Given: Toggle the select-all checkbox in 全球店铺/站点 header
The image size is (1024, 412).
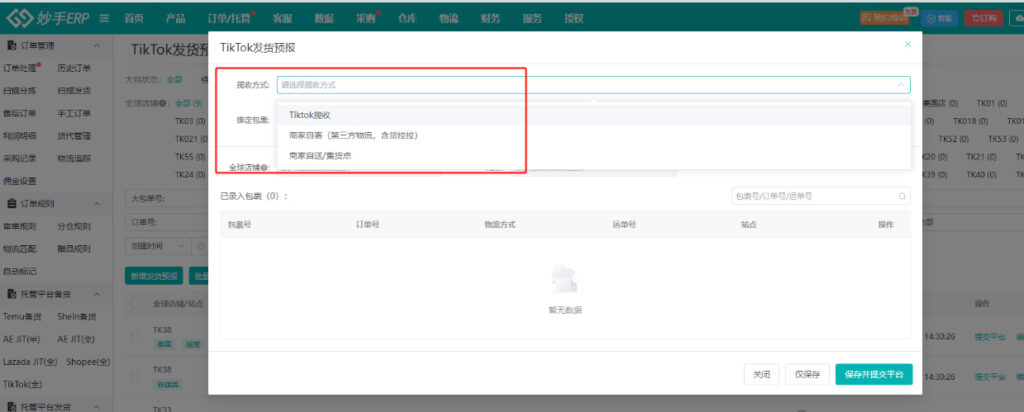Looking at the screenshot, I should pyautogui.click(x=136, y=304).
